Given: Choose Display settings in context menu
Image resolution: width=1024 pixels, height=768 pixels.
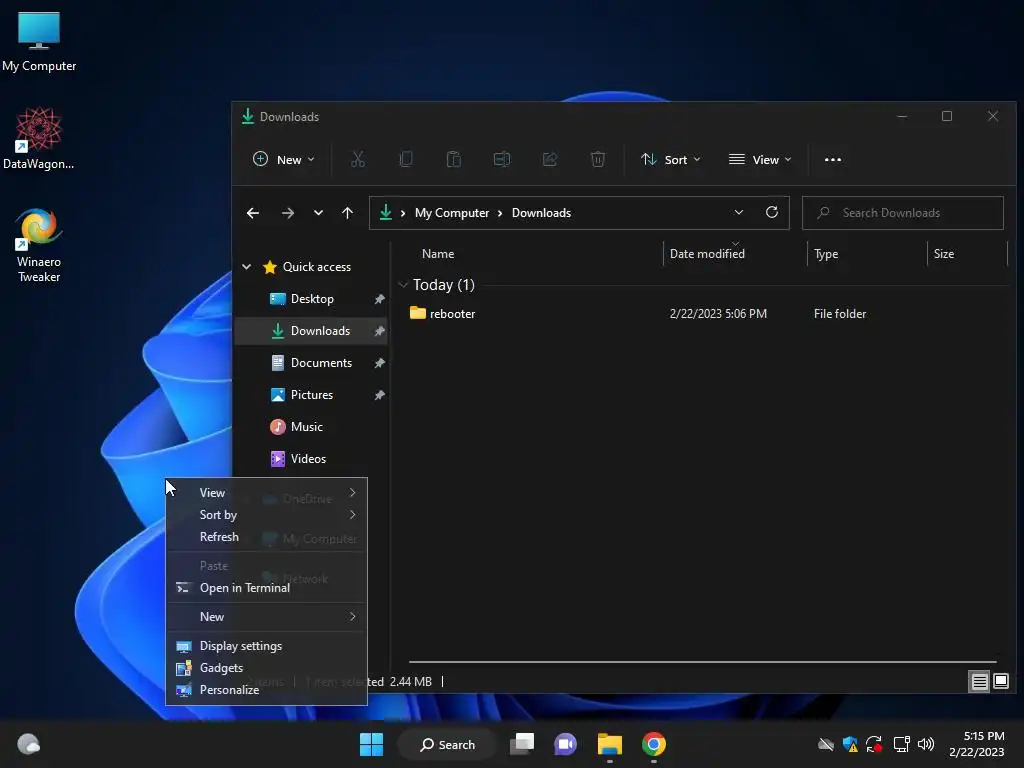Looking at the screenshot, I should coord(266,646).
